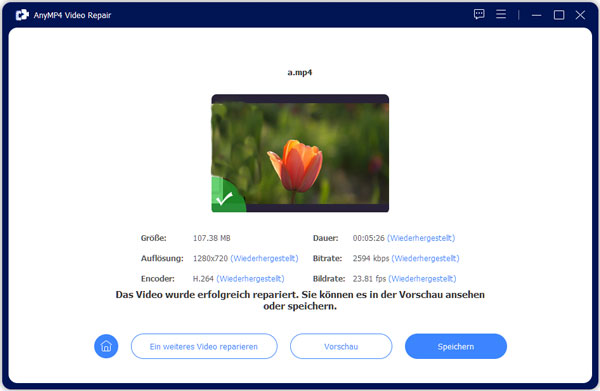Click the bitrate value 2594 kbps
600x391 pixels.
[371, 258]
